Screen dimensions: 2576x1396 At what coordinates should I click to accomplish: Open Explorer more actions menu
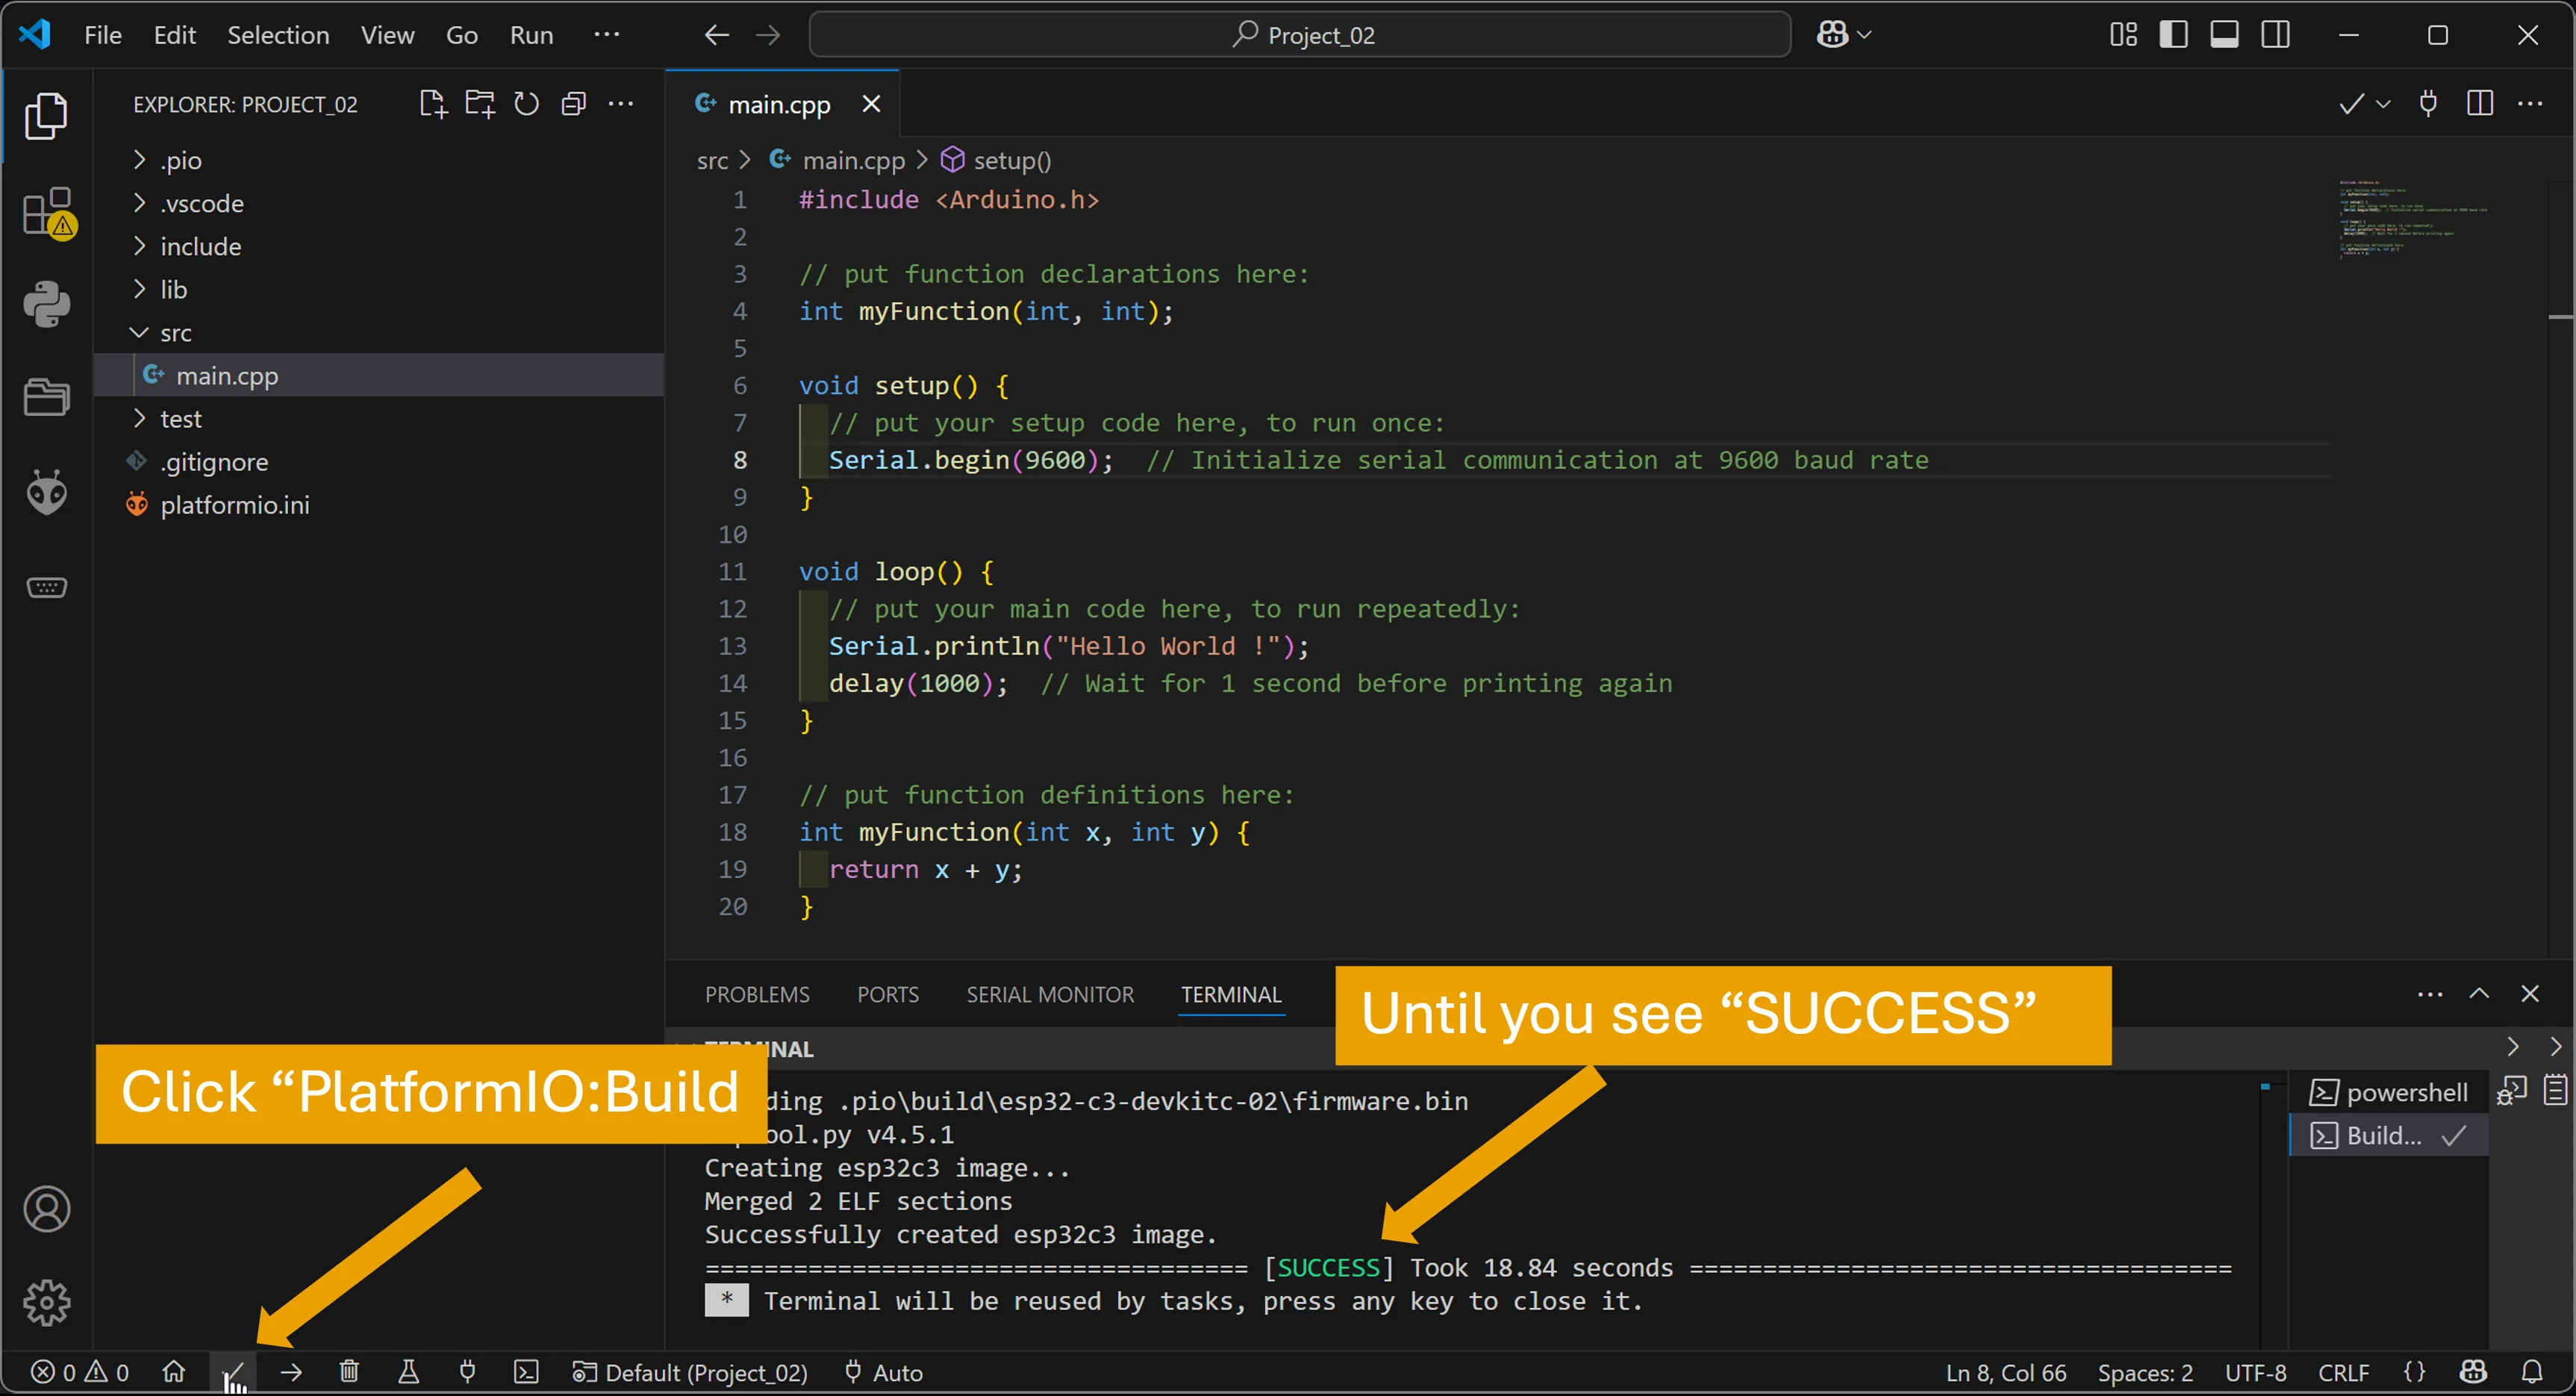pyautogui.click(x=621, y=104)
